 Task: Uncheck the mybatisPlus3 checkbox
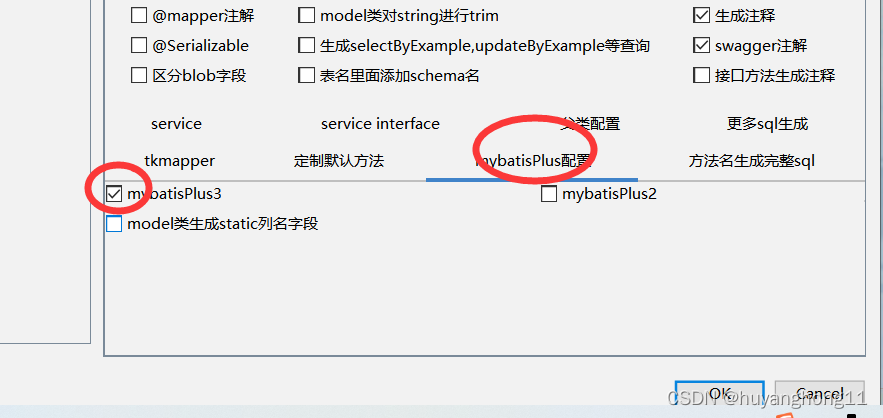coord(114,194)
